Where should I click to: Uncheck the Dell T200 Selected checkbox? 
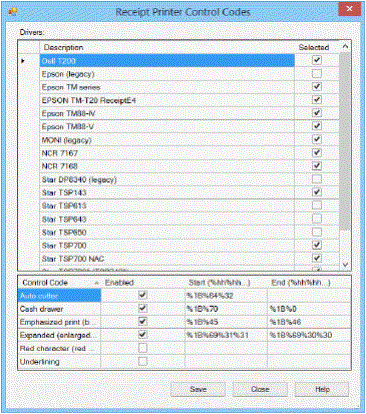[x=317, y=60]
